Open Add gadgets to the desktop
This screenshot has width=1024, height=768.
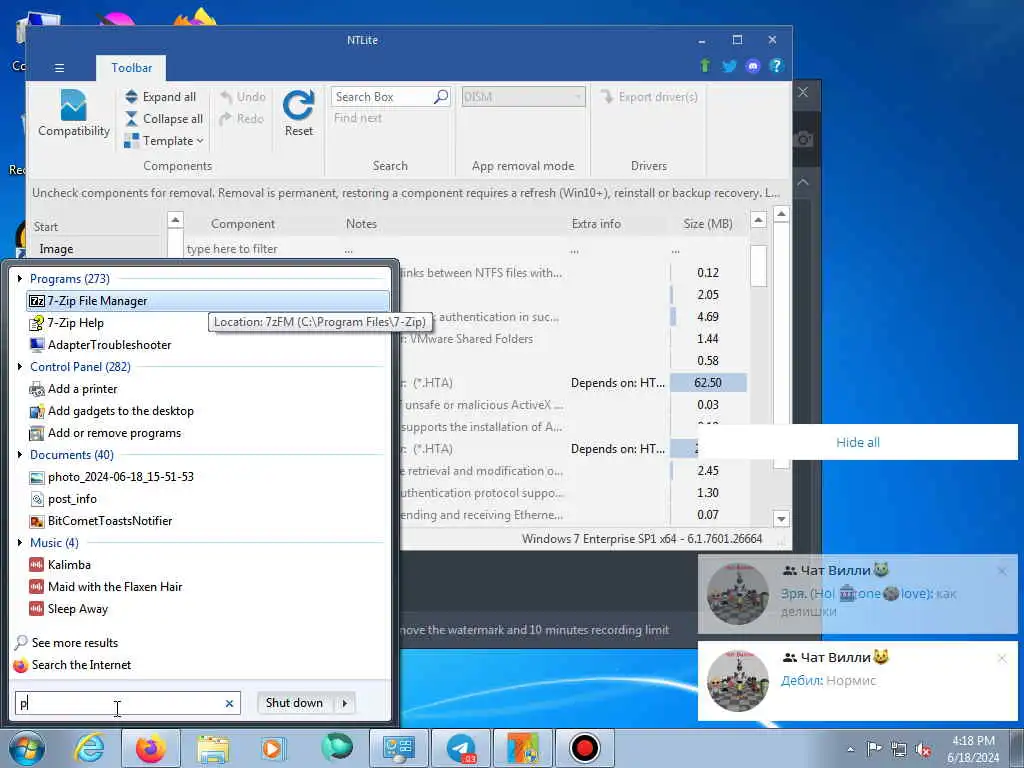tap(112, 411)
